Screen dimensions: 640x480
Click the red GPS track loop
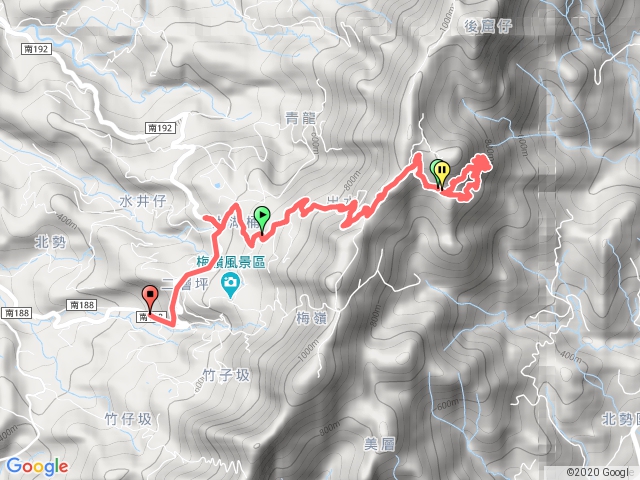465,178
